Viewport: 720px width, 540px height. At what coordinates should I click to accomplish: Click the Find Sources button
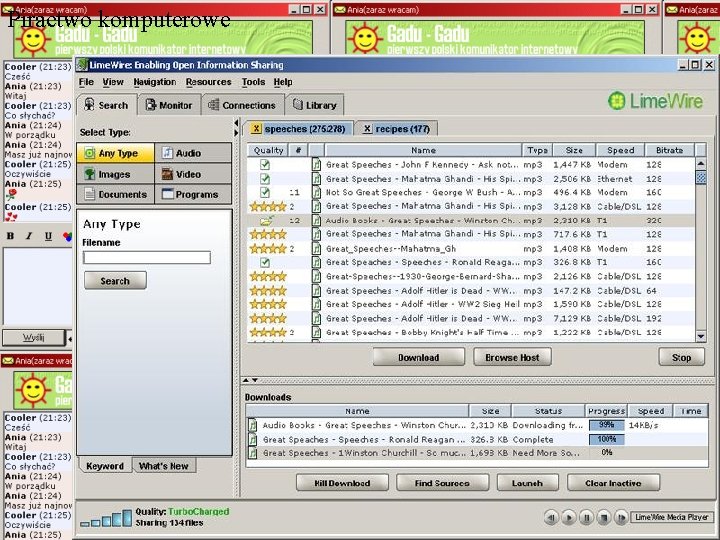(x=442, y=483)
